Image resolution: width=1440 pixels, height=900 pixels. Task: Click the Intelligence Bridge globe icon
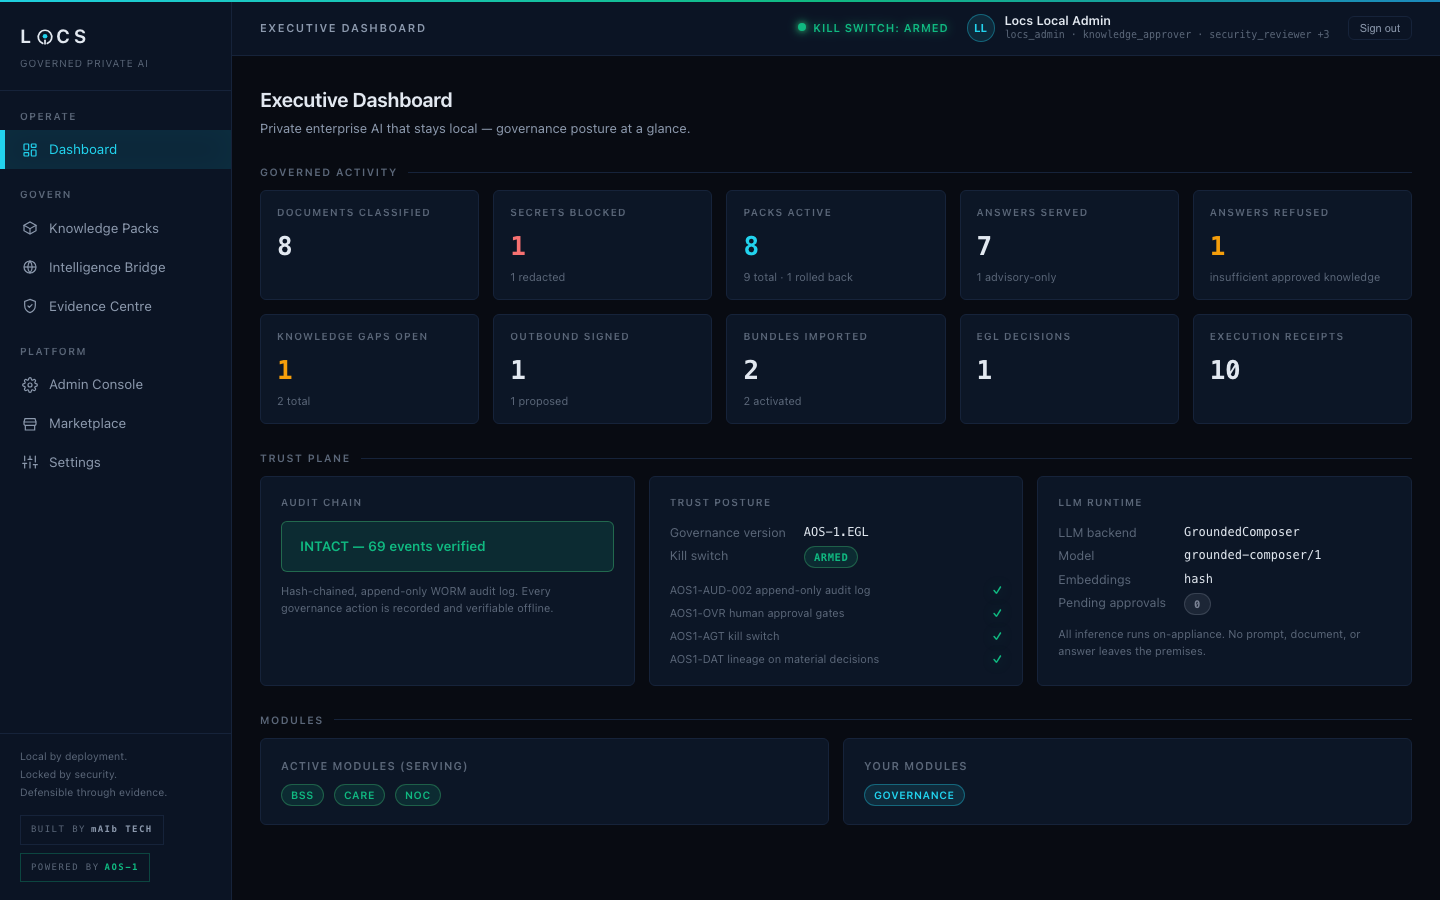point(30,267)
